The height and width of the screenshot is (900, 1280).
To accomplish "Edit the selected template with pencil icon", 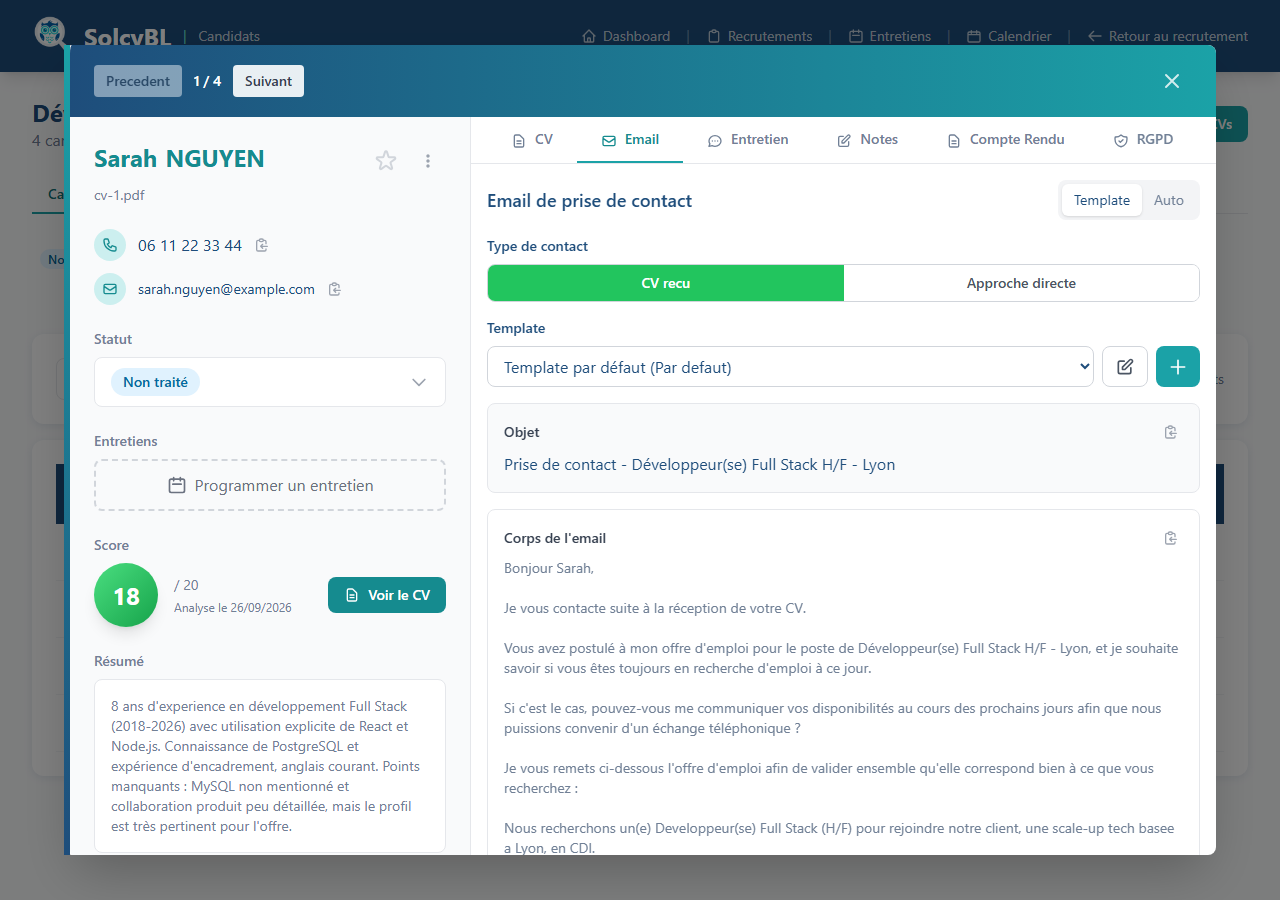I will pyautogui.click(x=1125, y=367).
